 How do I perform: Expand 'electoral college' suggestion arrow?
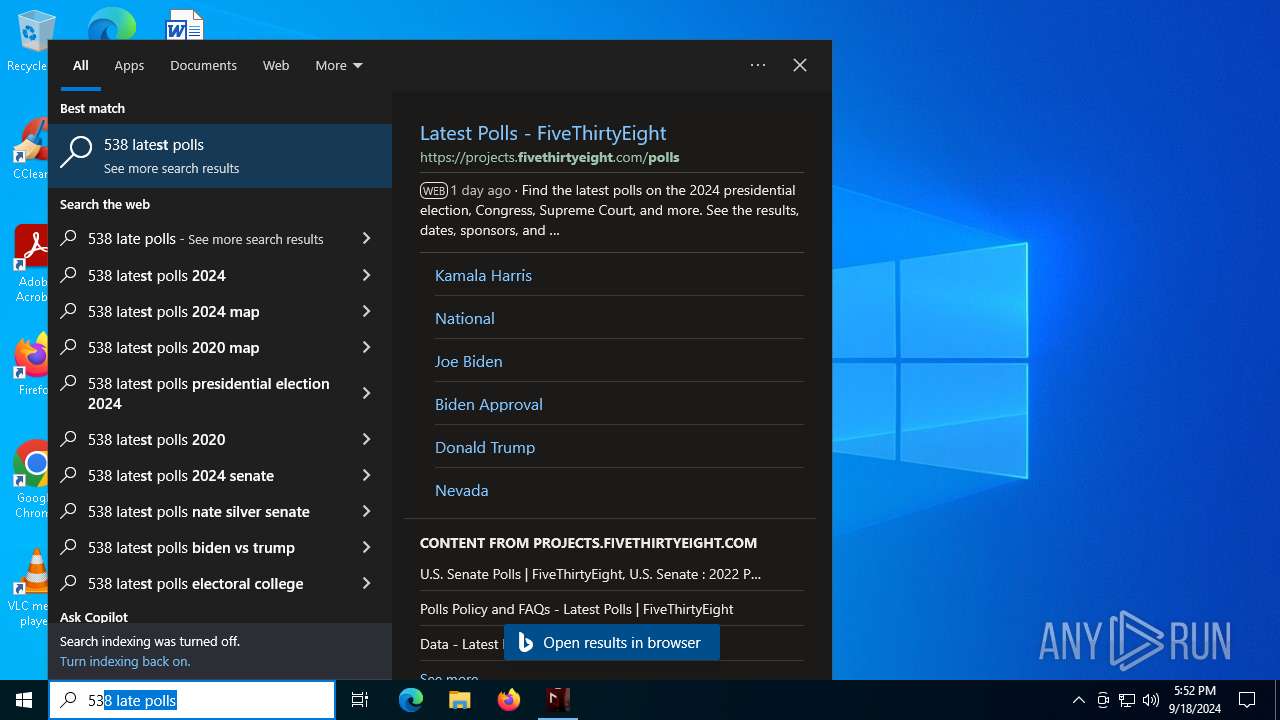click(x=366, y=583)
